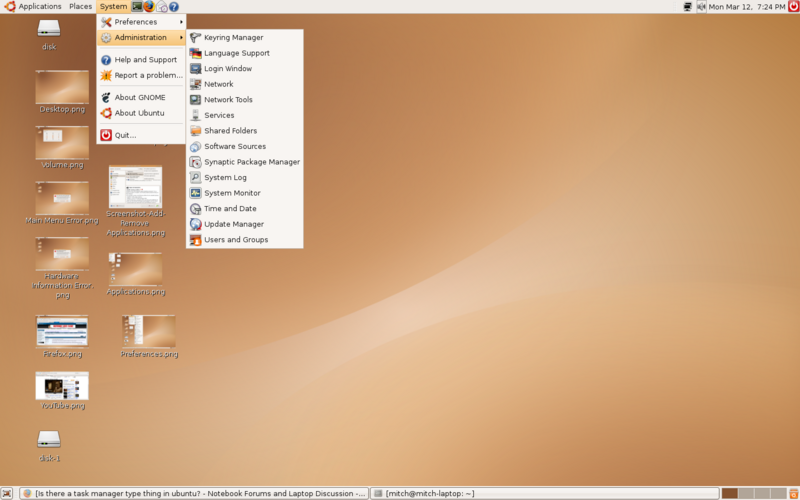The height and width of the screenshot is (500, 800).
Task: Select Desktop.png thumbnail
Action: click(62, 87)
